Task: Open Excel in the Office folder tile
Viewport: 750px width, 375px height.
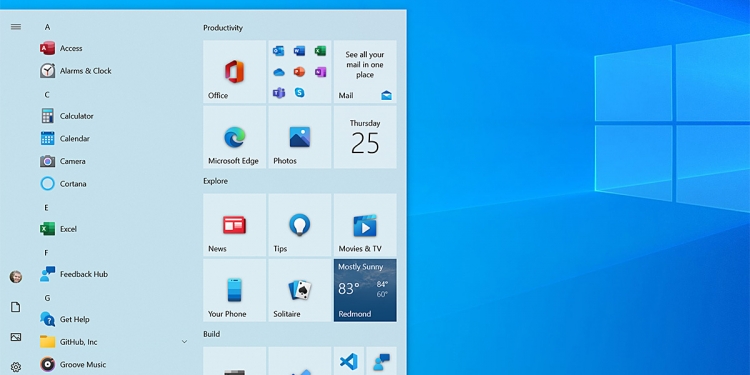Action: [320, 51]
